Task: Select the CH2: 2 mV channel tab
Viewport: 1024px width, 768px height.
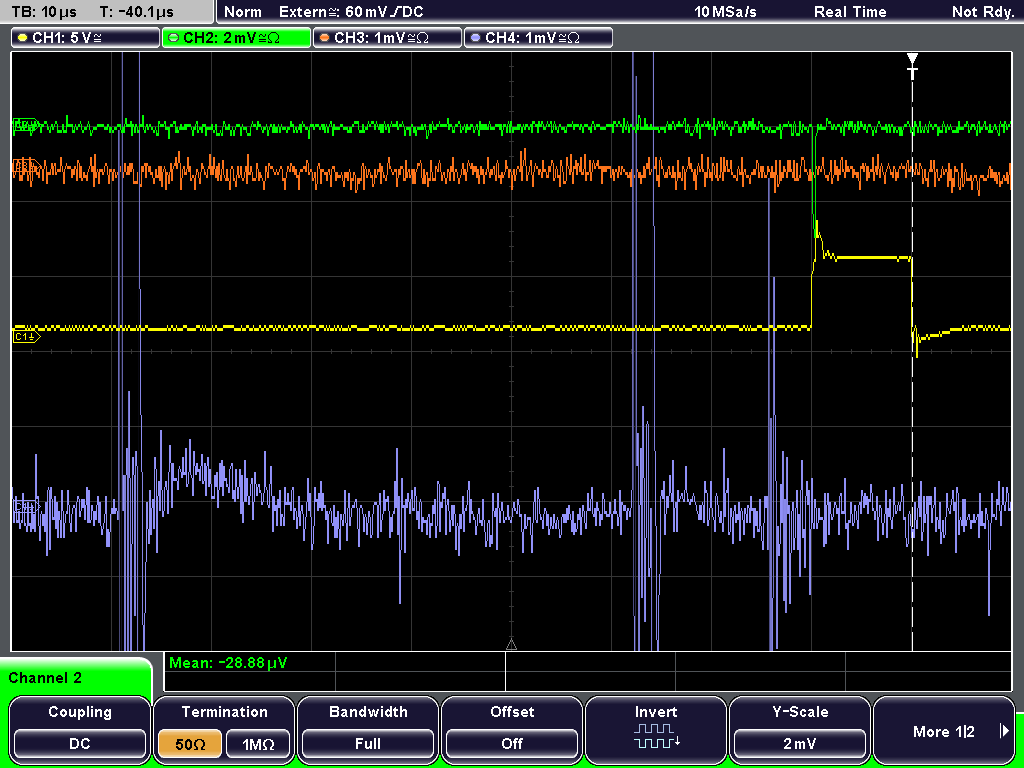Action: point(236,38)
